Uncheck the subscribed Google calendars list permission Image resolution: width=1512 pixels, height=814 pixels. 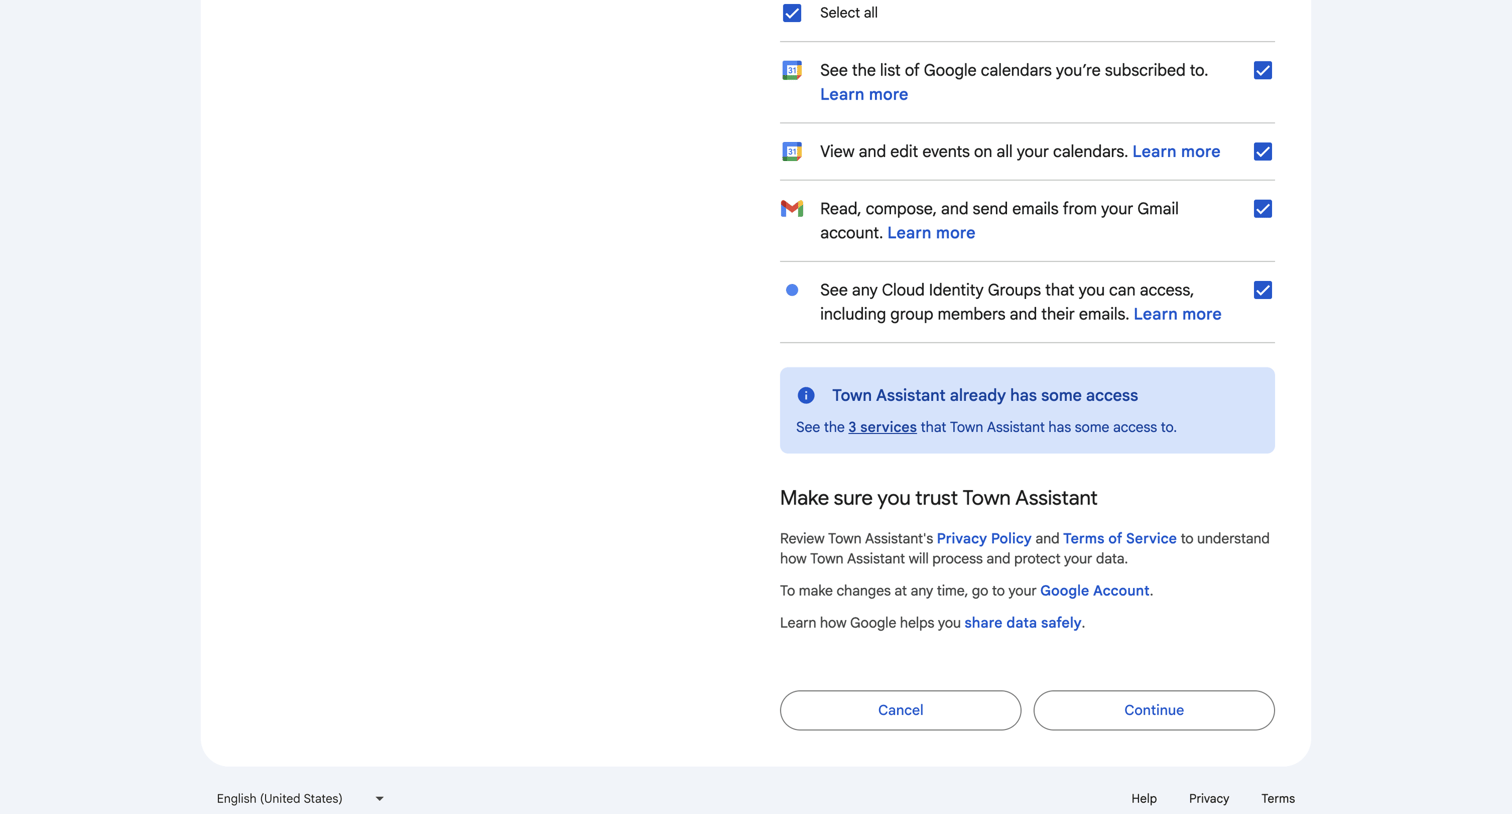[x=1263, y=70]
